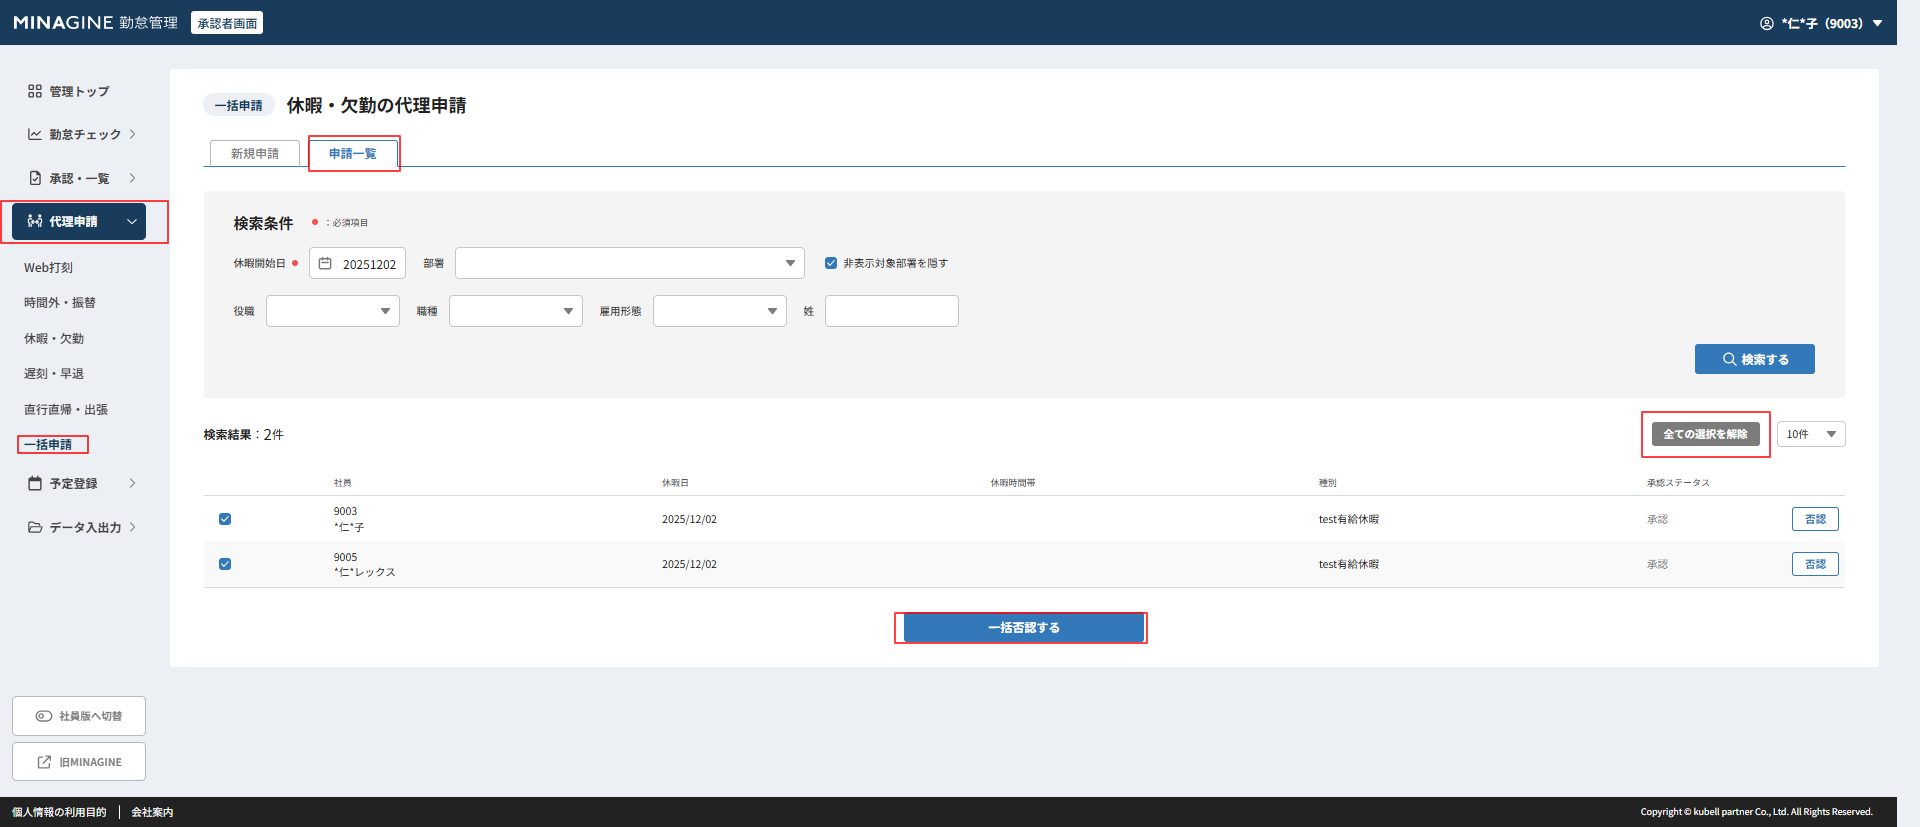Click the 旧MINAGINE external link icon
This screenshot has width=1920, height=827.
point(44,762)
